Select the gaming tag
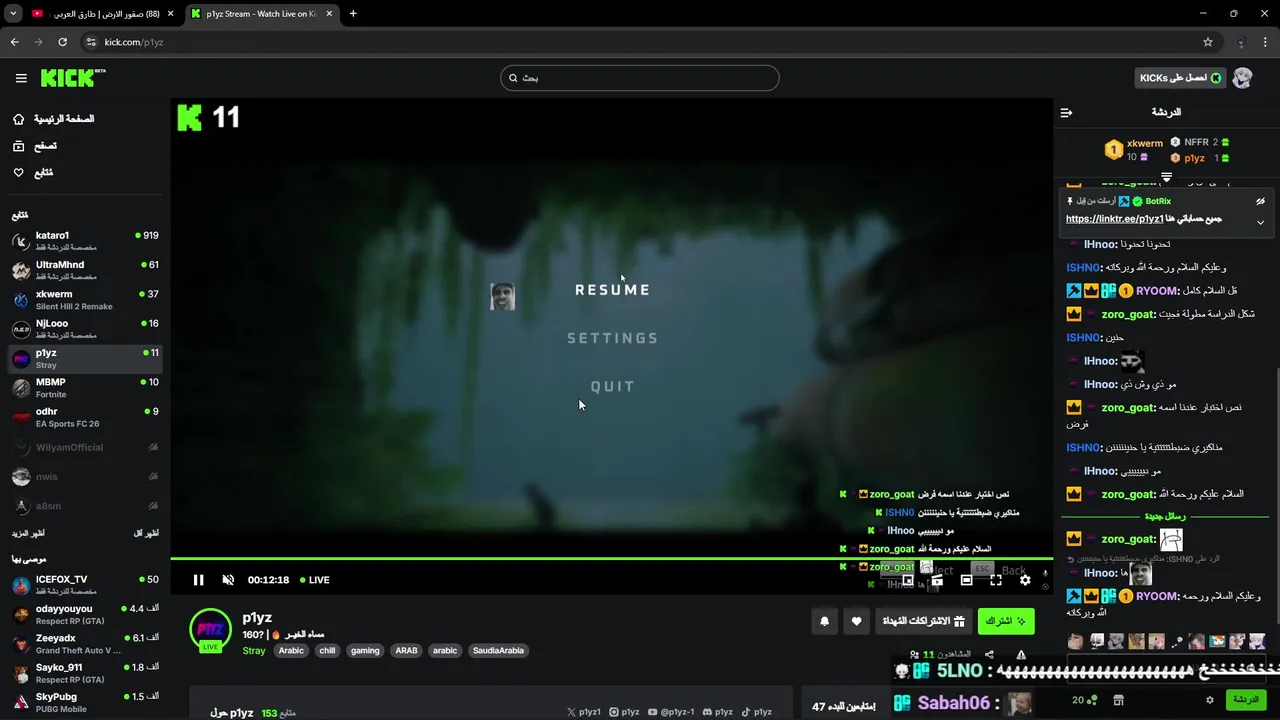The height and width of the screenshot is (720, 1280). point(365,651)
